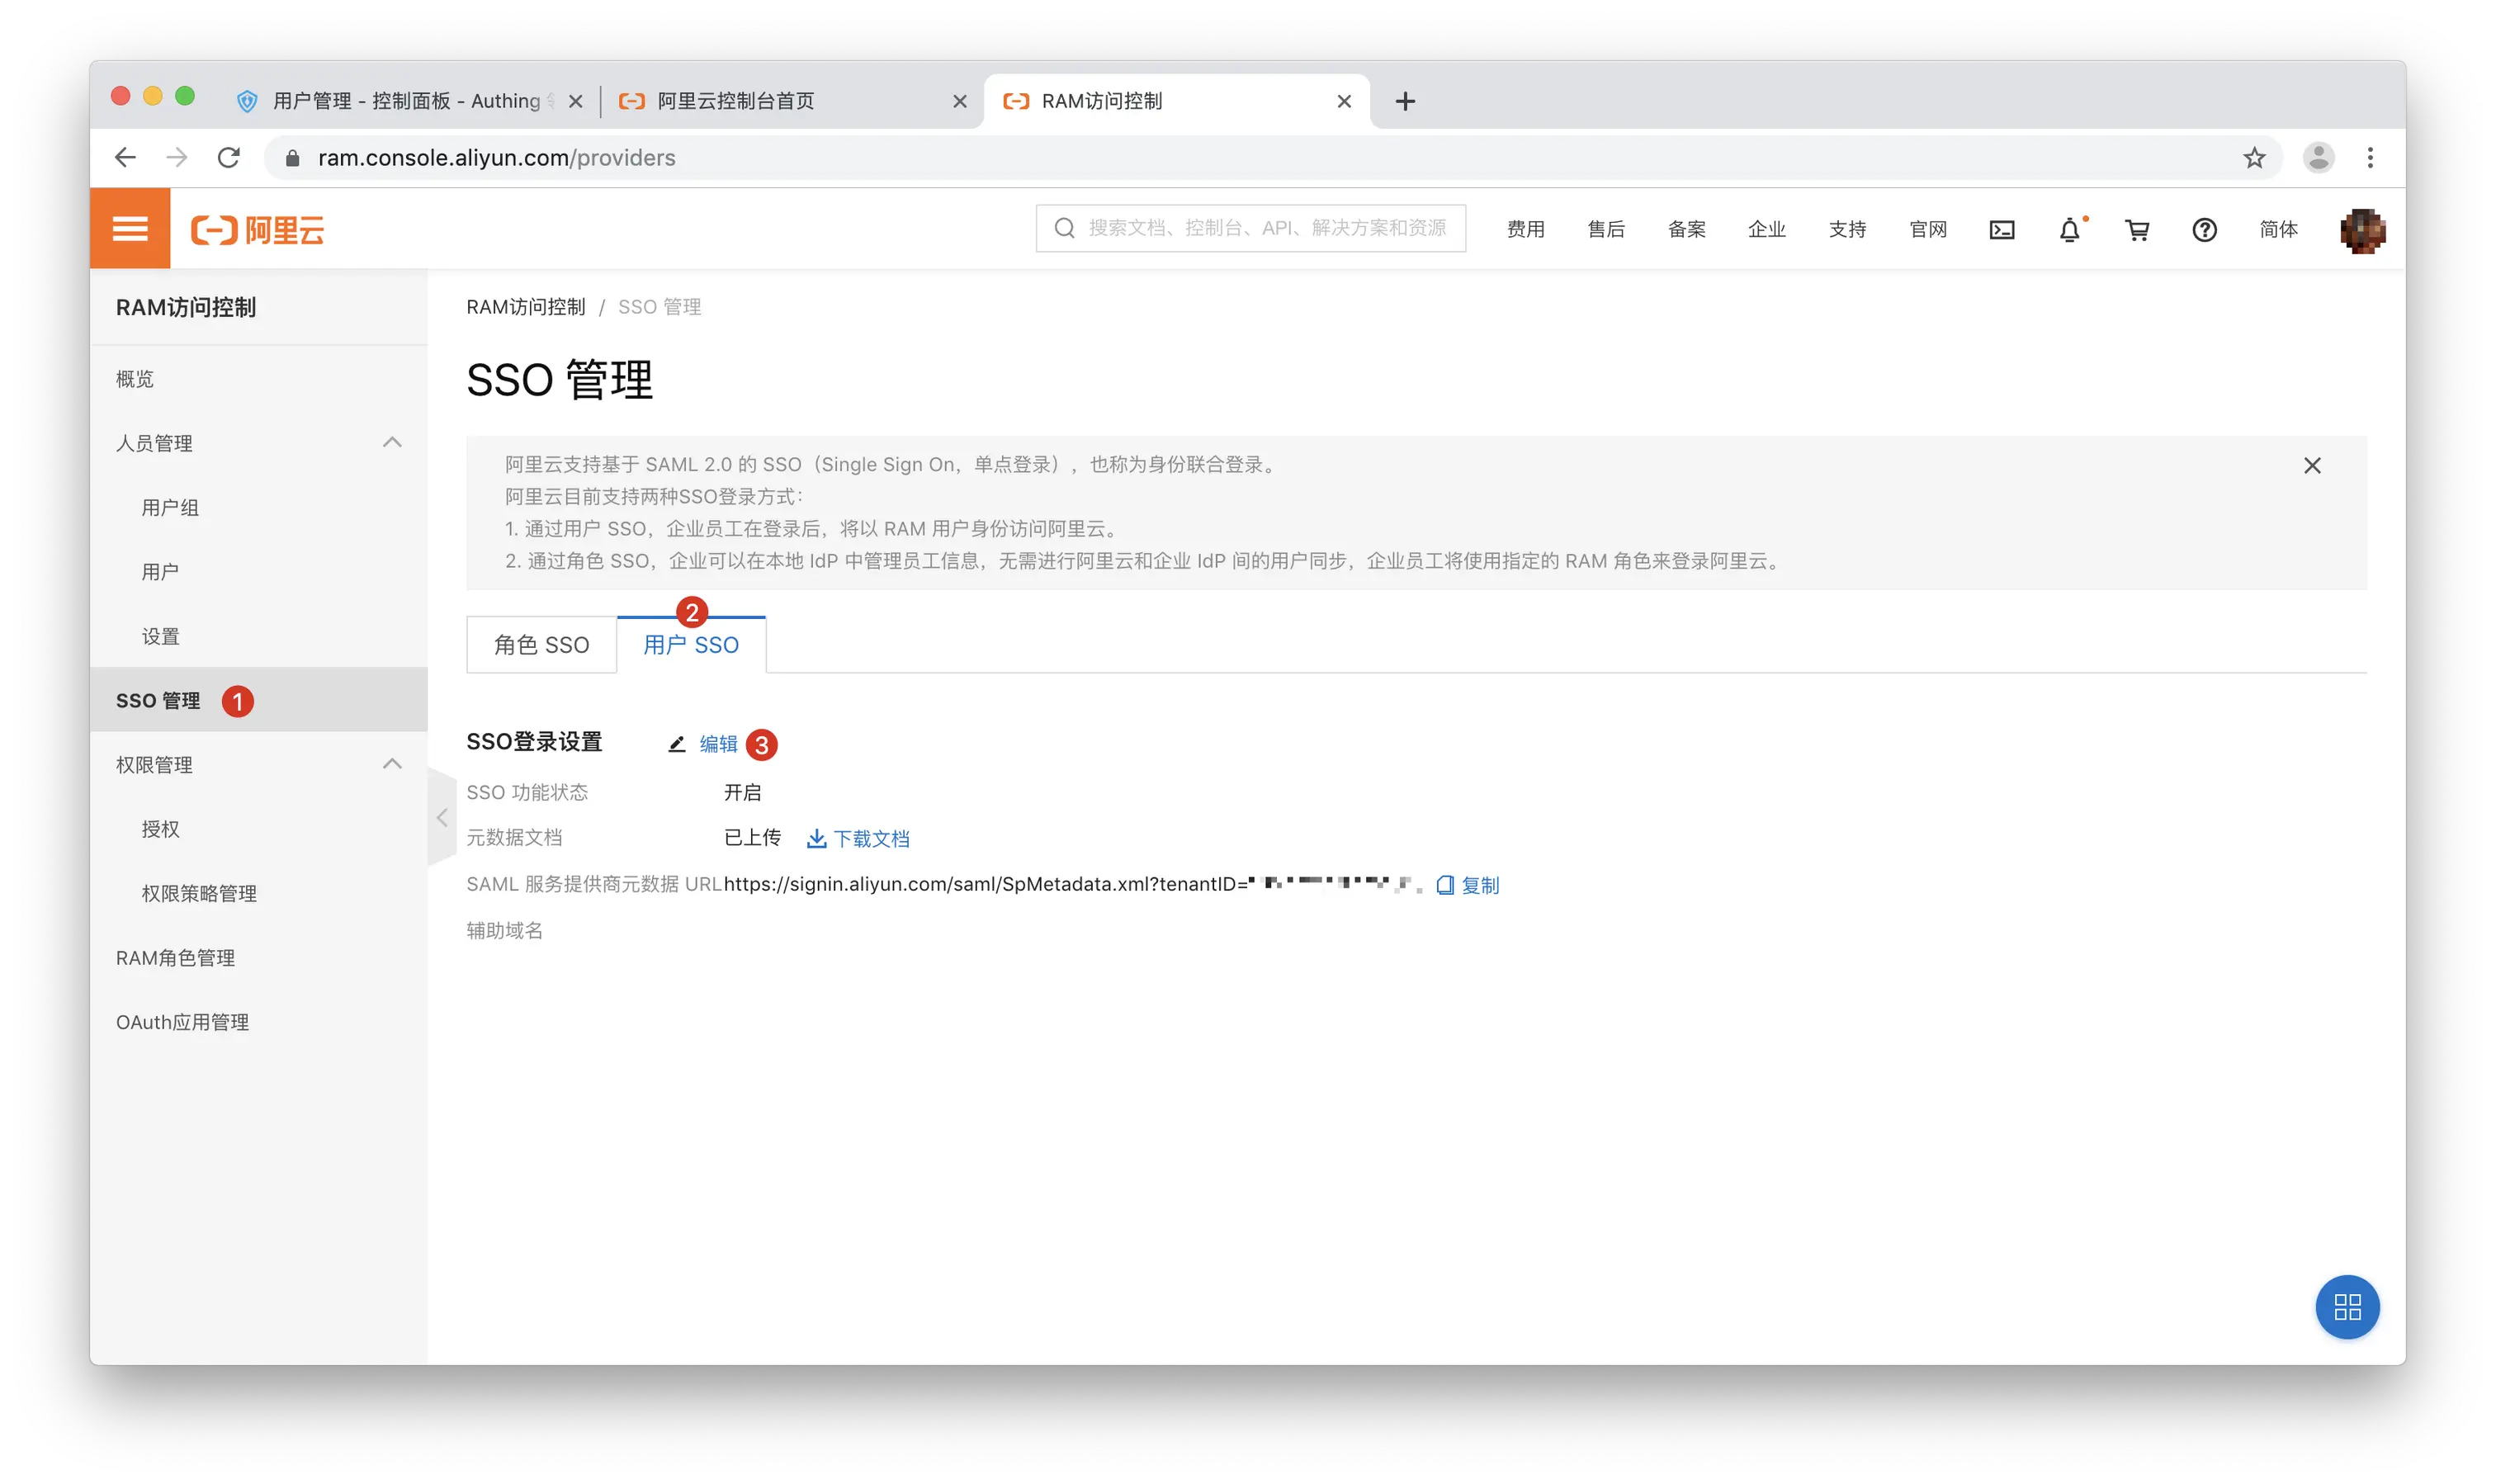Switch to the 角色 SSO tab
This screenshot has height=1484, width=2496.
[x=541, y=645]
